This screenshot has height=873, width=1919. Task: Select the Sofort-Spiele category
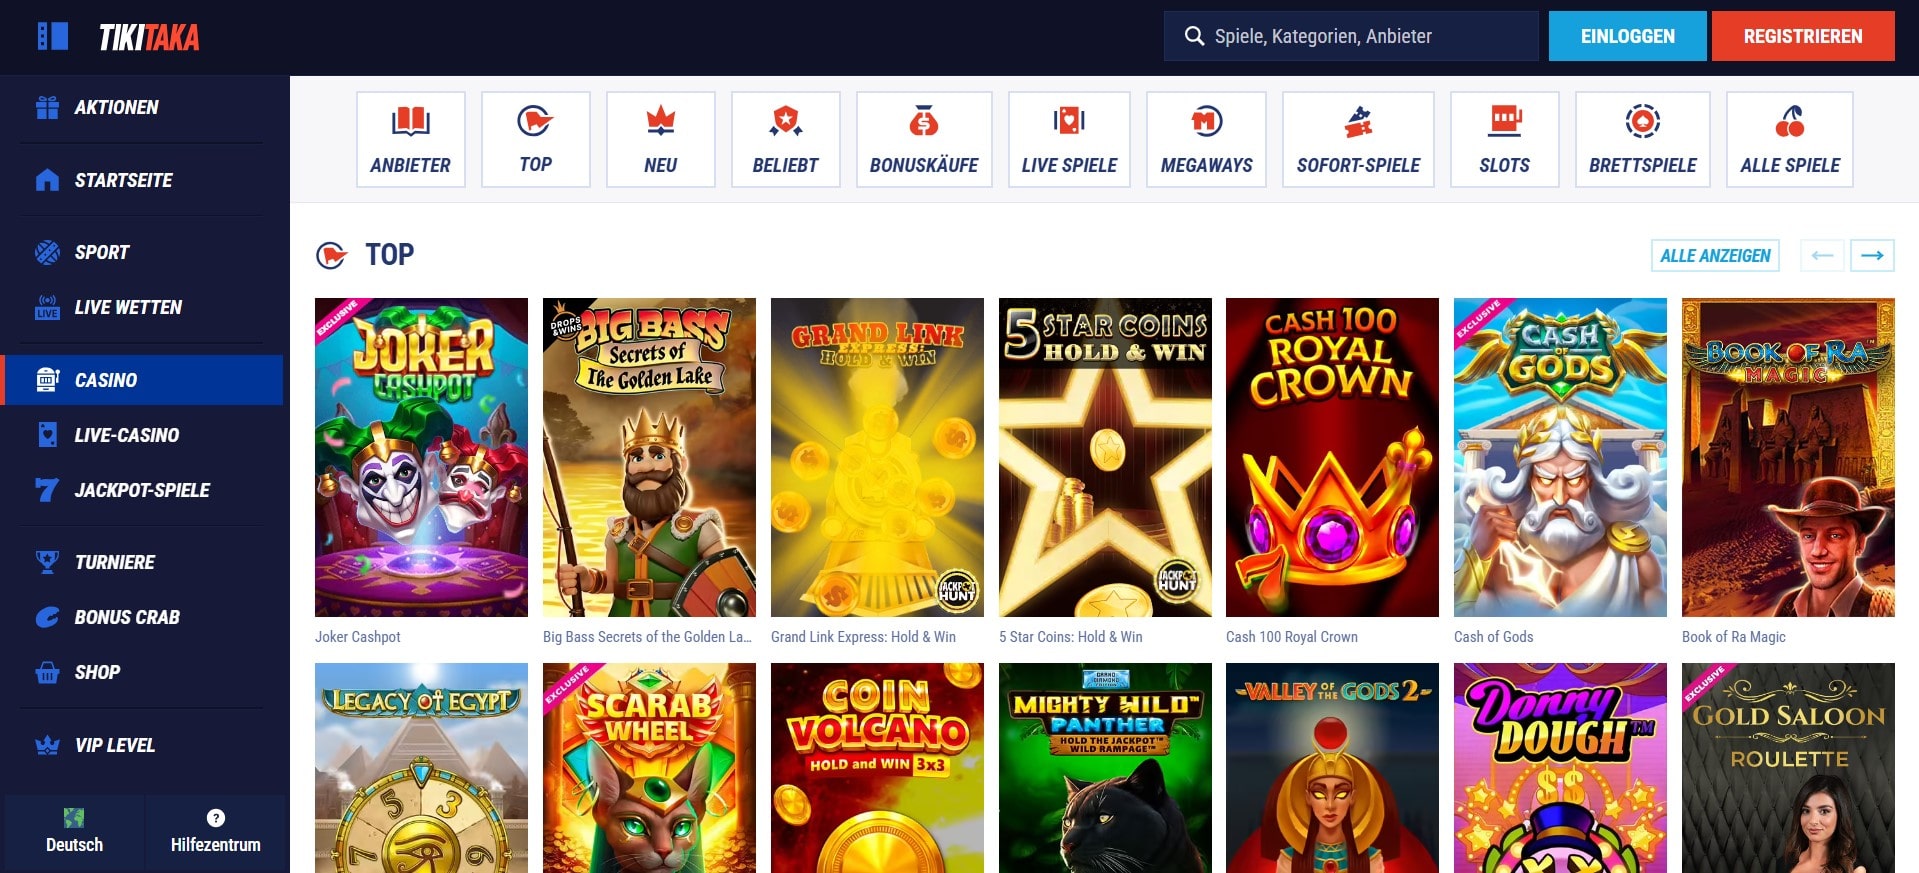click(x=1358, y=139)
